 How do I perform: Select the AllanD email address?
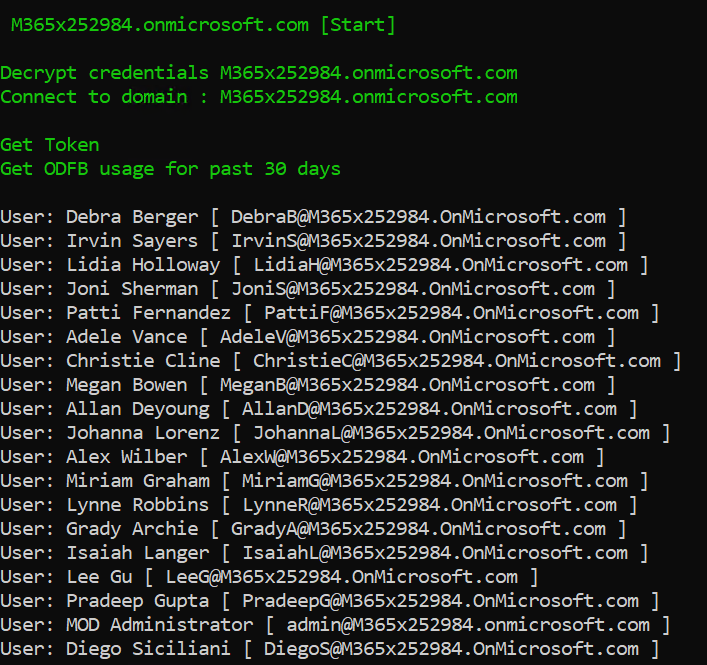point(429,409)
